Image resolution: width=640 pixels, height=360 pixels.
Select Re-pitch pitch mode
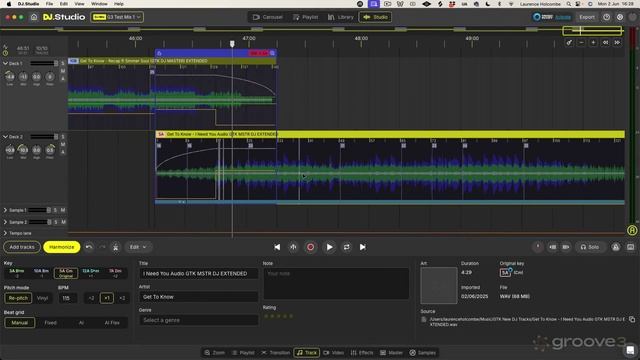[18, 298]
